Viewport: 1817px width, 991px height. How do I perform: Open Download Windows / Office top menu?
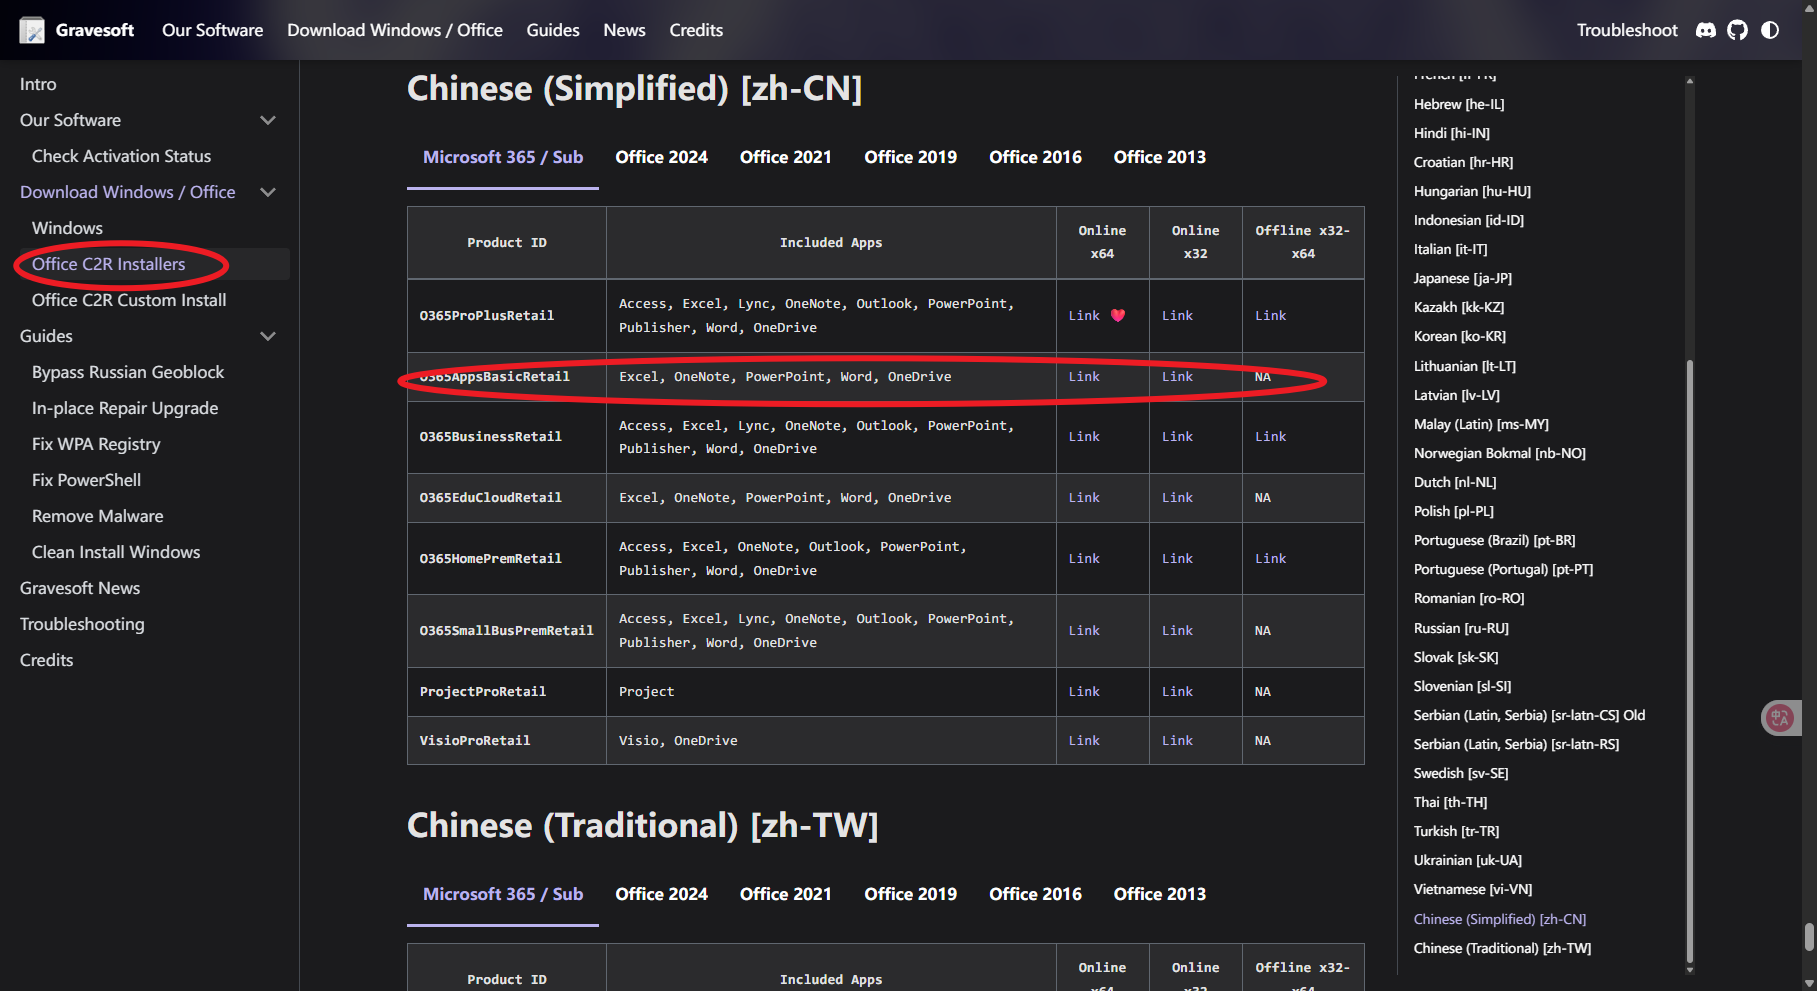(x=395, y=30)
